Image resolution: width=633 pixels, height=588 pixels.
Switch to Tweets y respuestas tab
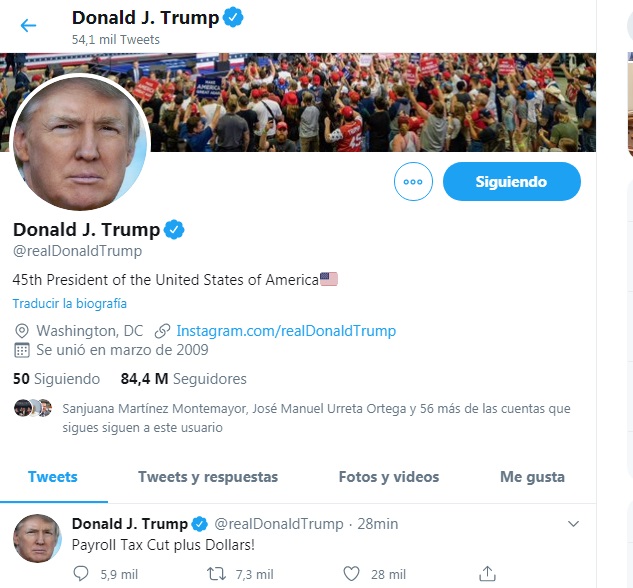click(208, 477)
